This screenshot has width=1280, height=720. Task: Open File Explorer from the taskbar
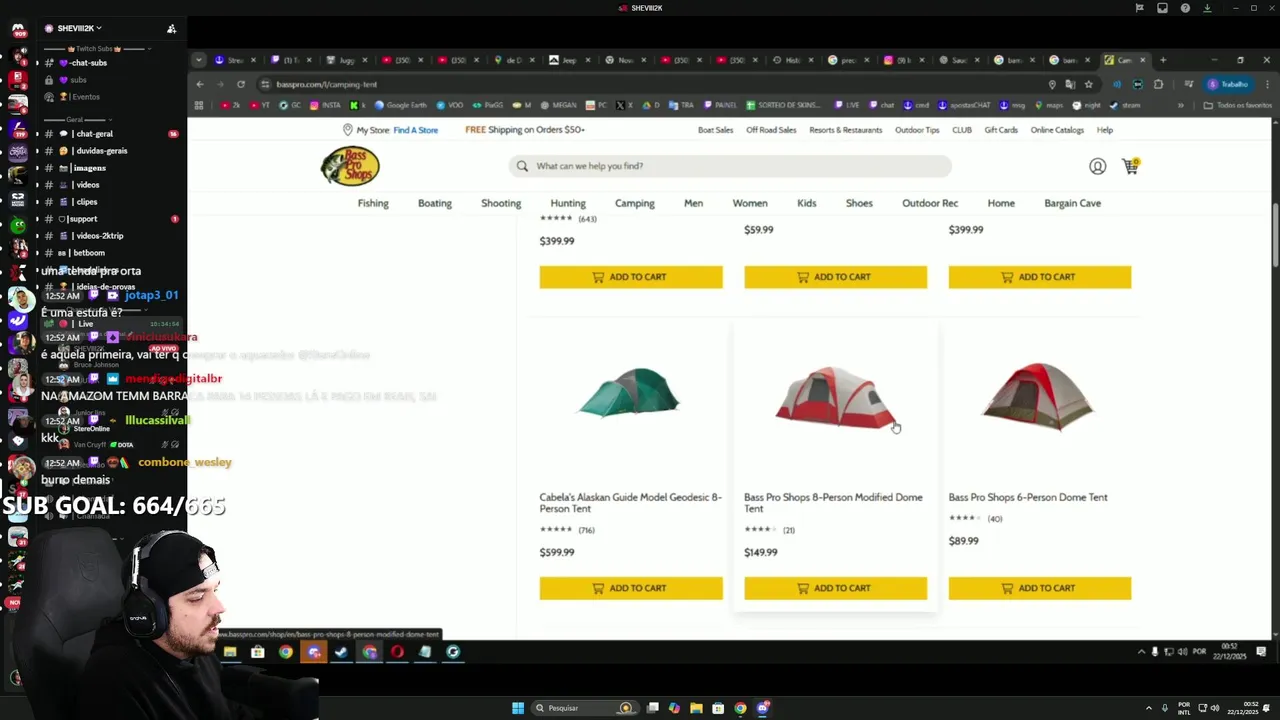[x=696, y=708]
